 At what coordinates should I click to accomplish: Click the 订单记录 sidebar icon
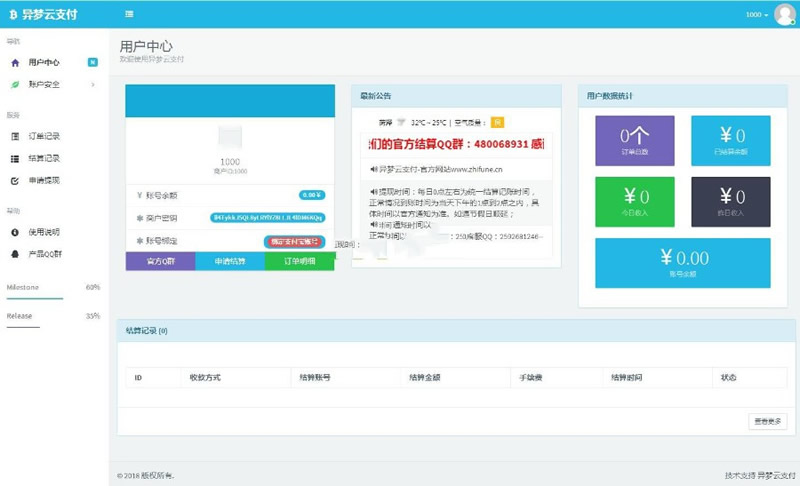[x=15, y=136]
